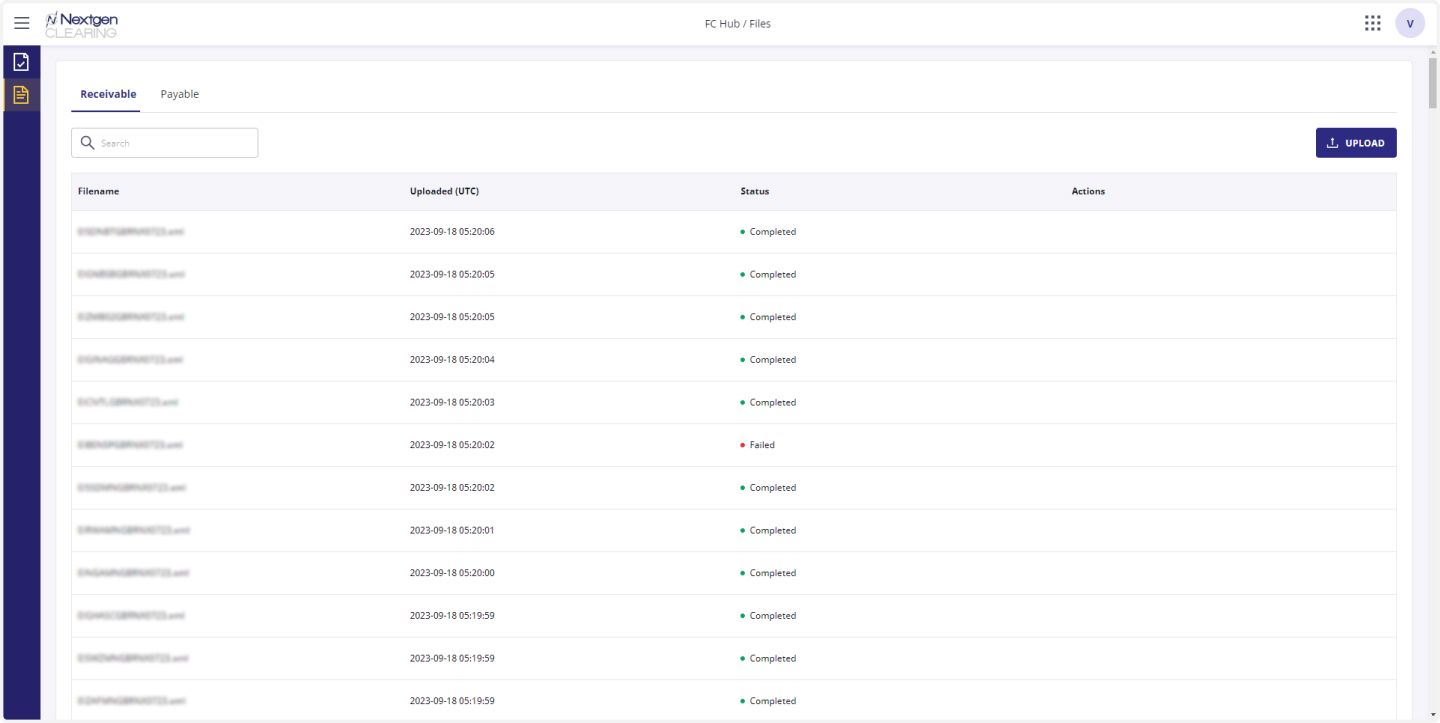The height and width of the screenshot is (723, 1440).
Task: Click Completed status for 05:20:06 row
Action: (x=768, y=232)
